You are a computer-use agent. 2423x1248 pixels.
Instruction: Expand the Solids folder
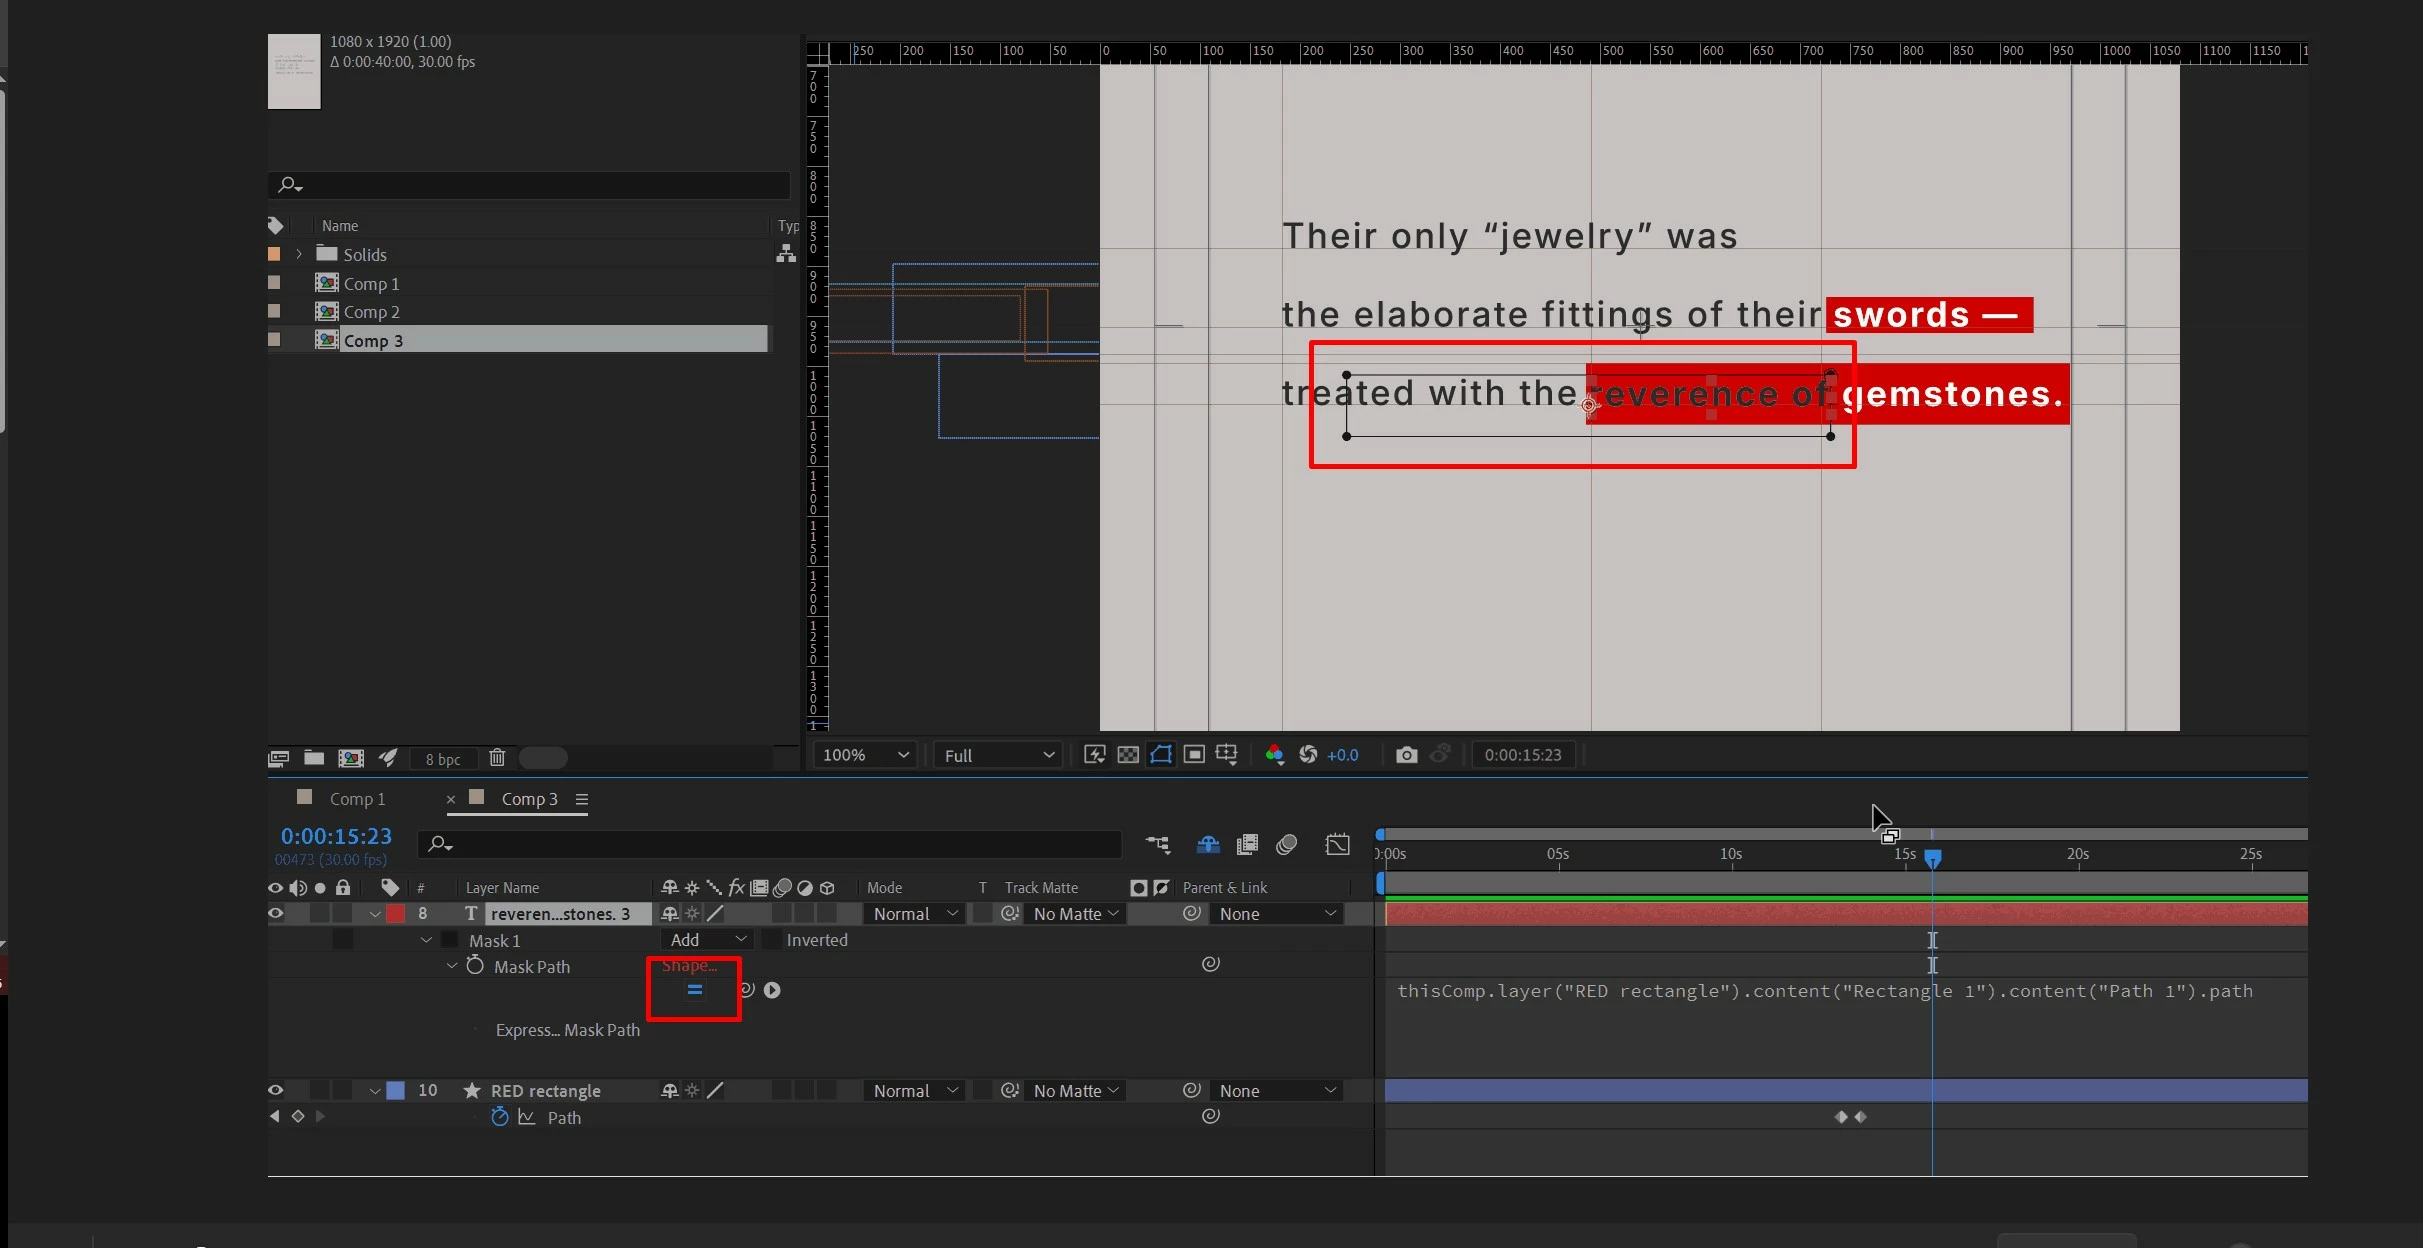(x=298, y=255)
